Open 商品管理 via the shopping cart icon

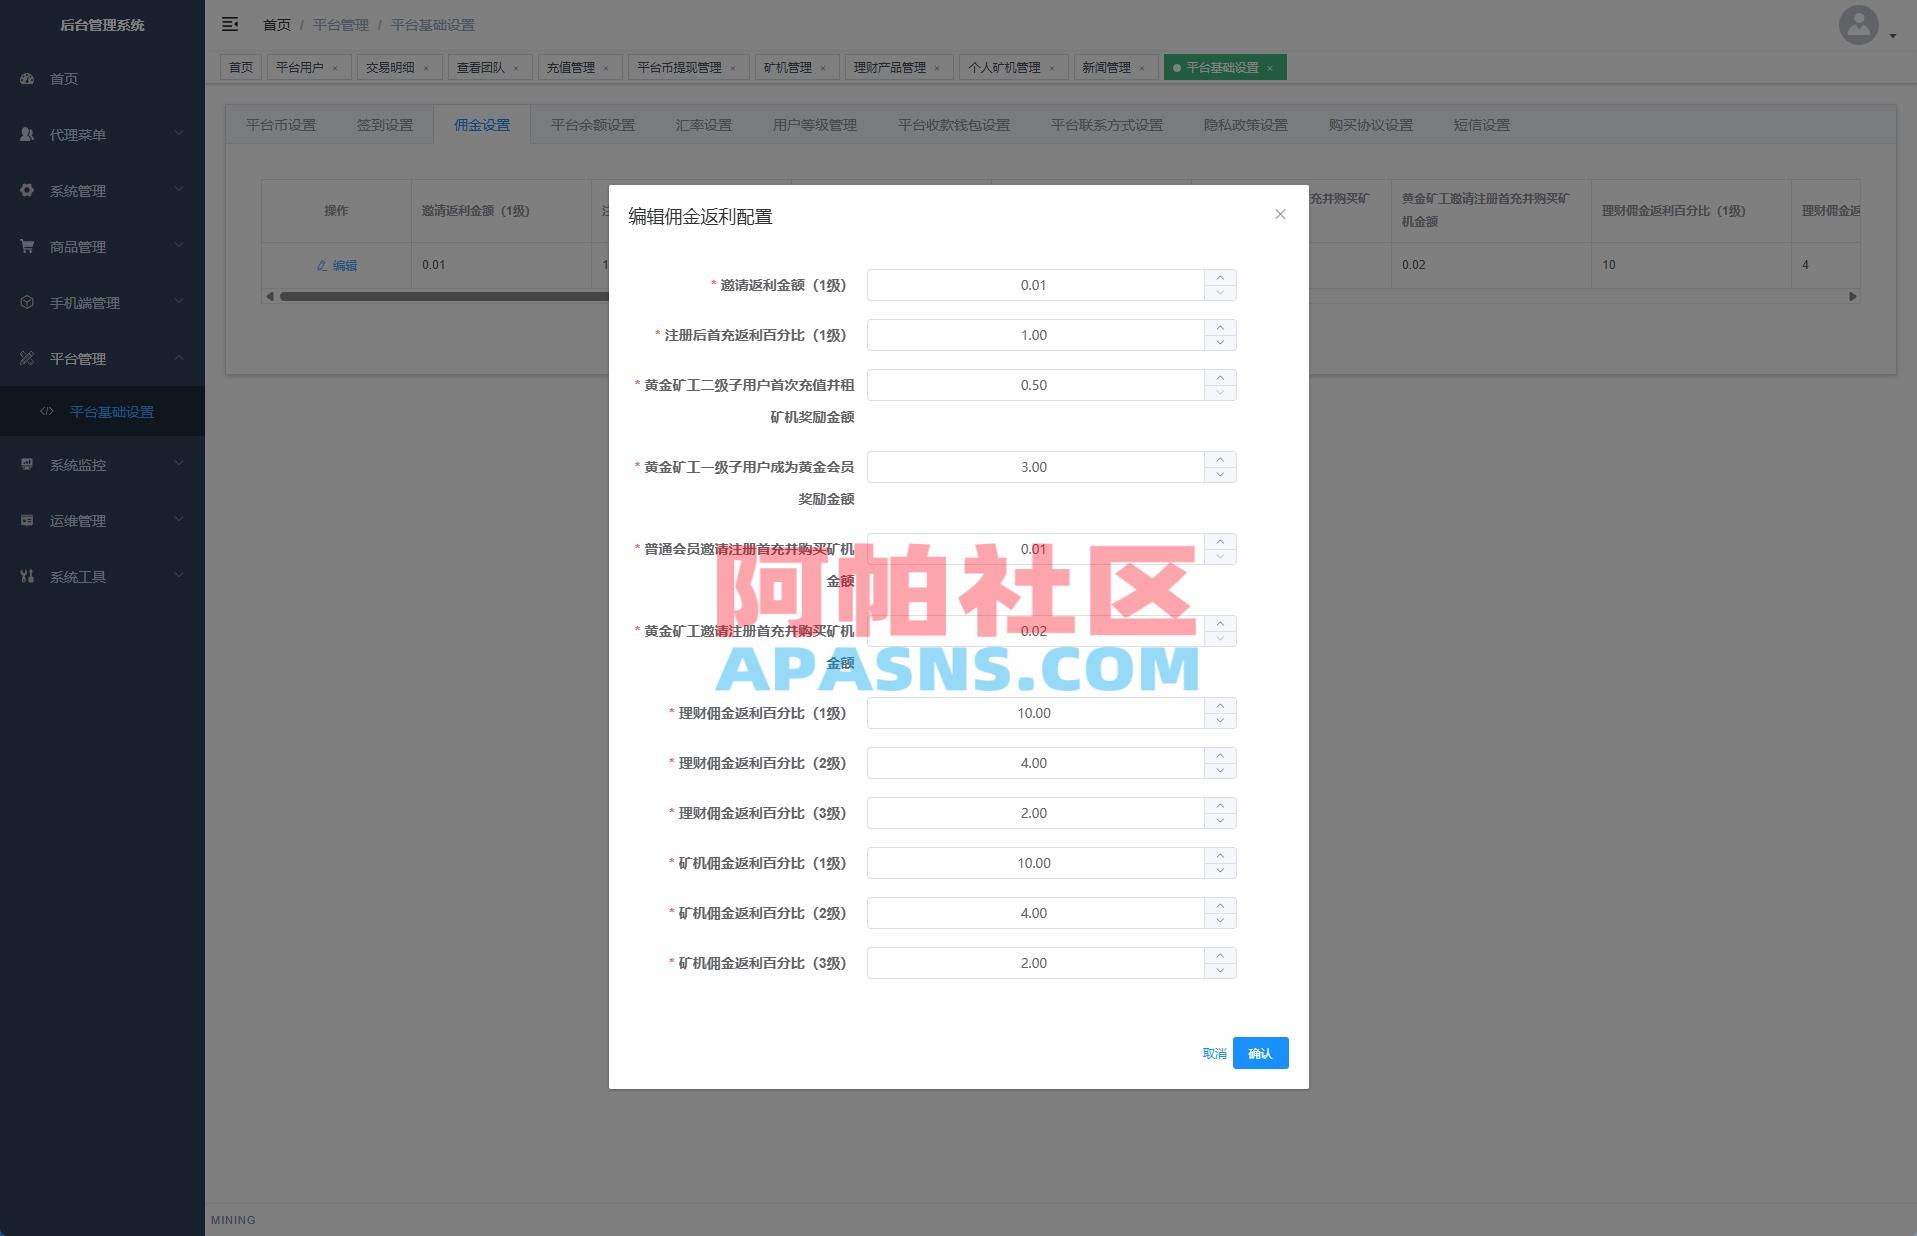click(27, 246)
